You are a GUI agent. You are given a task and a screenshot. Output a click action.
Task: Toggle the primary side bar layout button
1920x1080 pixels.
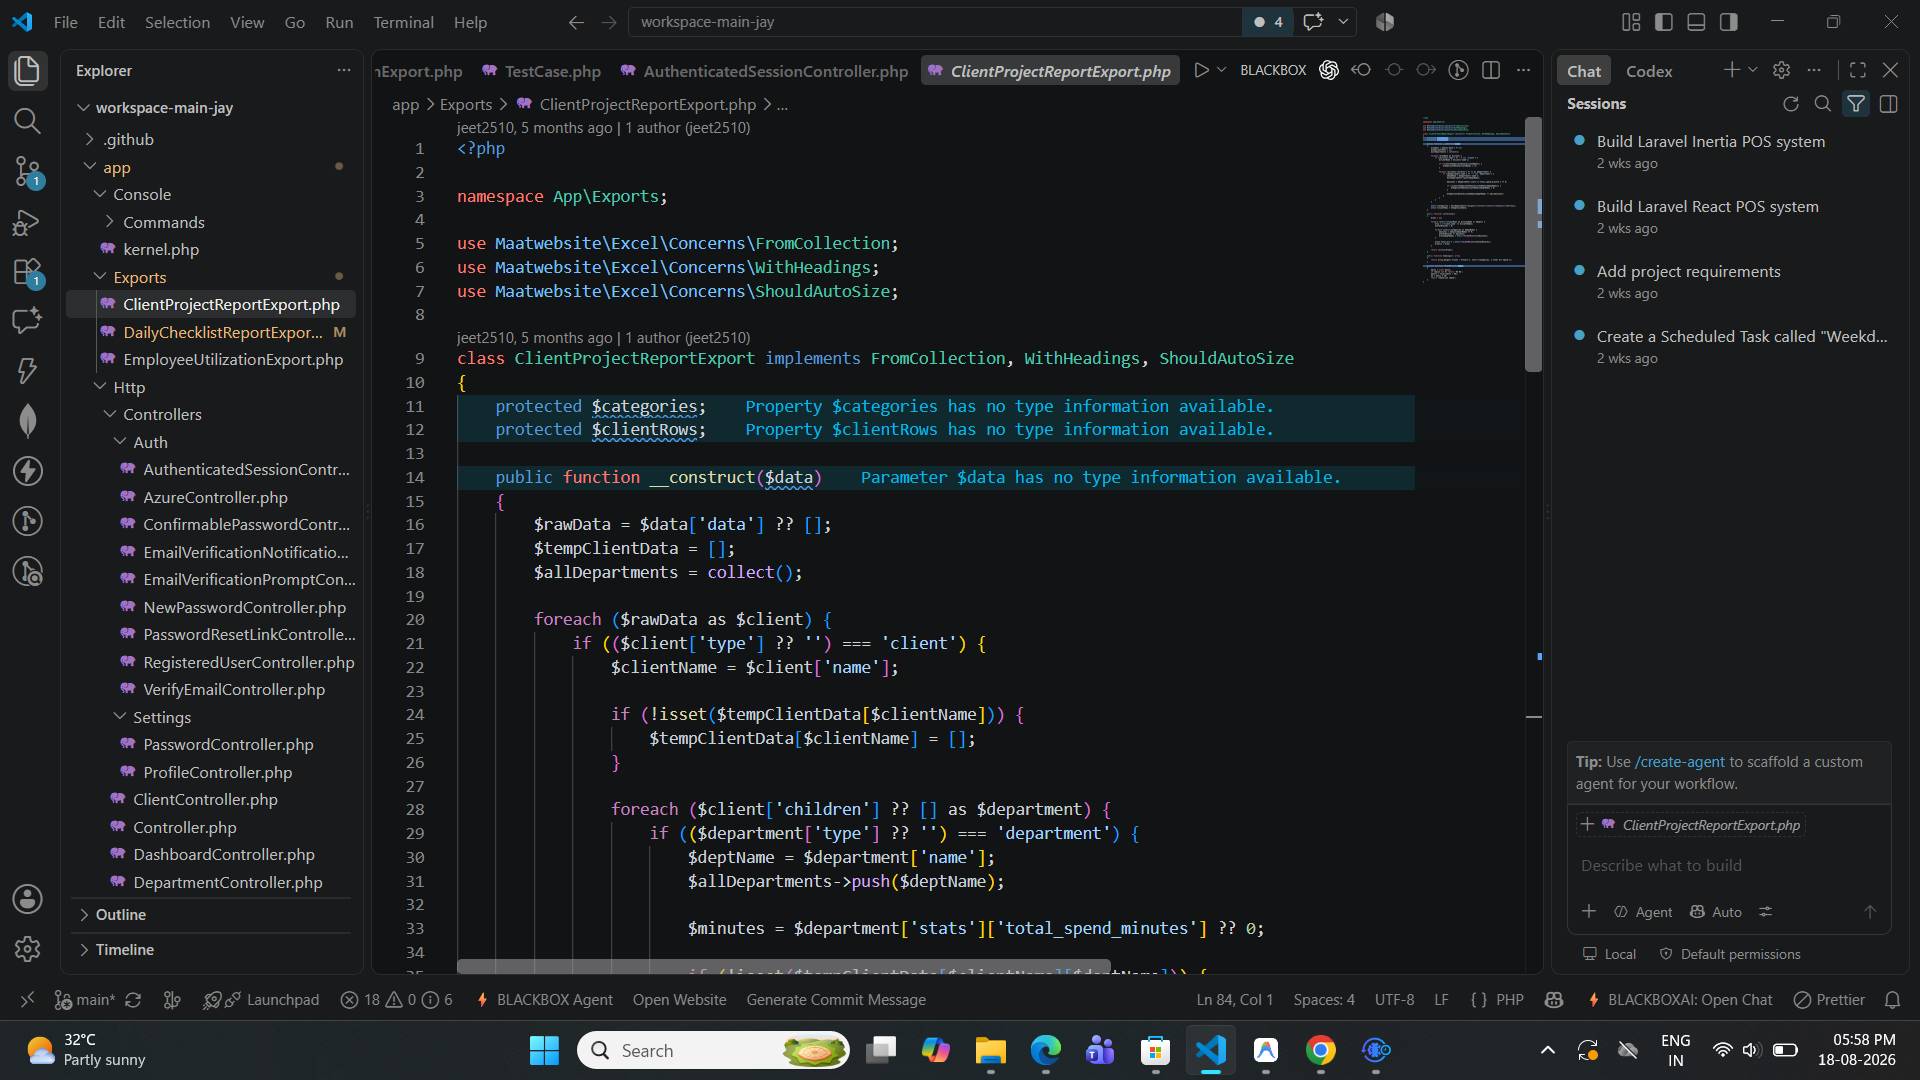click(x=1664, y=22)
